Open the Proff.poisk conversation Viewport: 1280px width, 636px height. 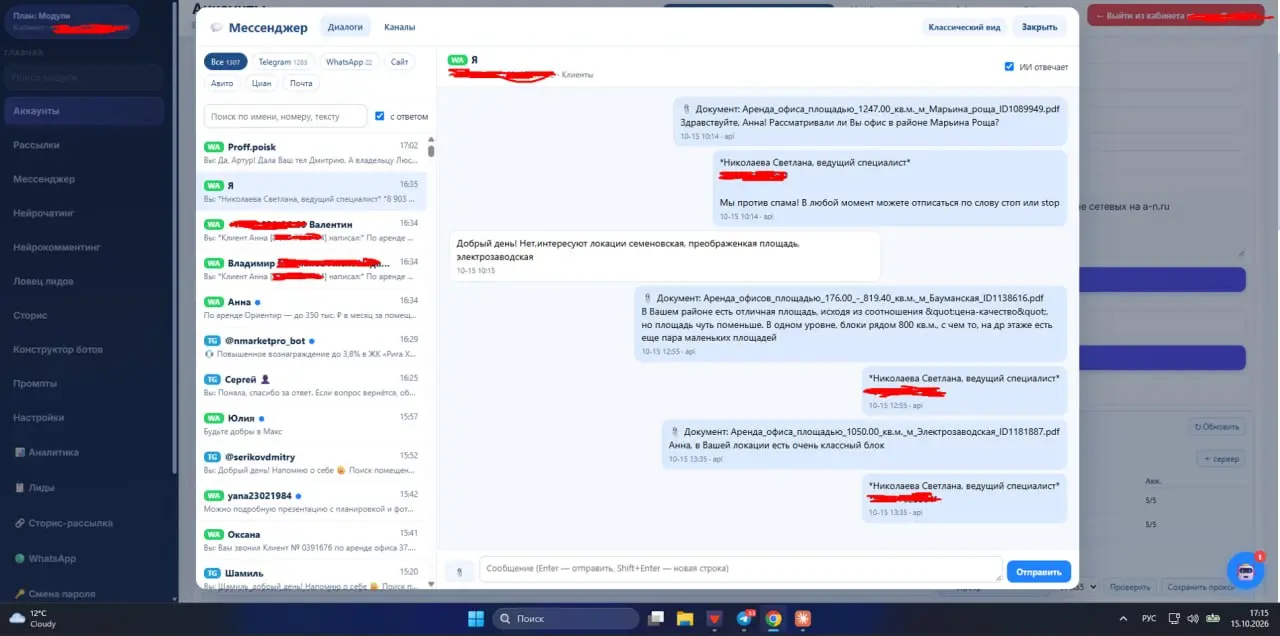(311, 153)
